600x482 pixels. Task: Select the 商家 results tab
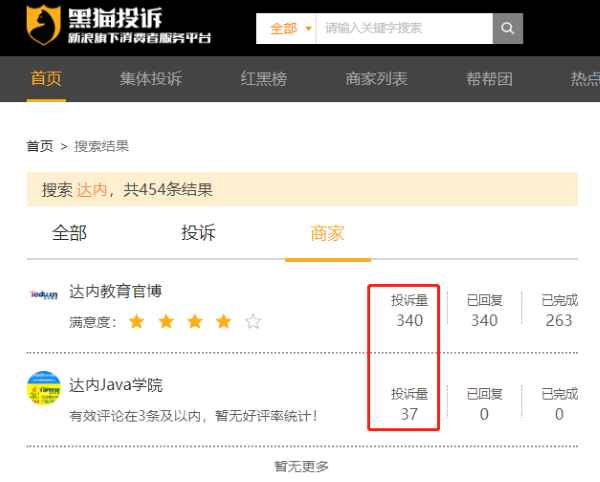[328, 233]
